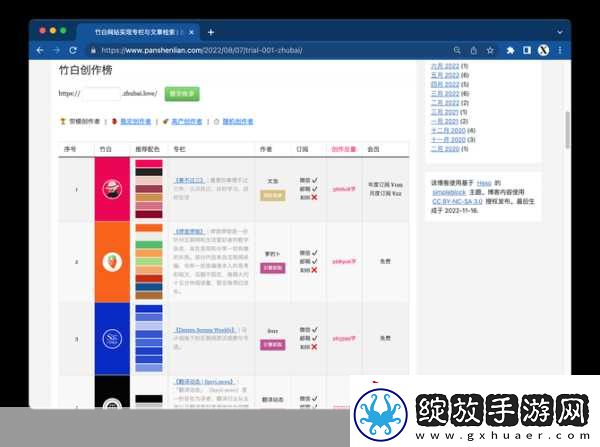Click the padlock icon in the address bar
This screenshot has height=447, width=600.
tap(93, 51)
